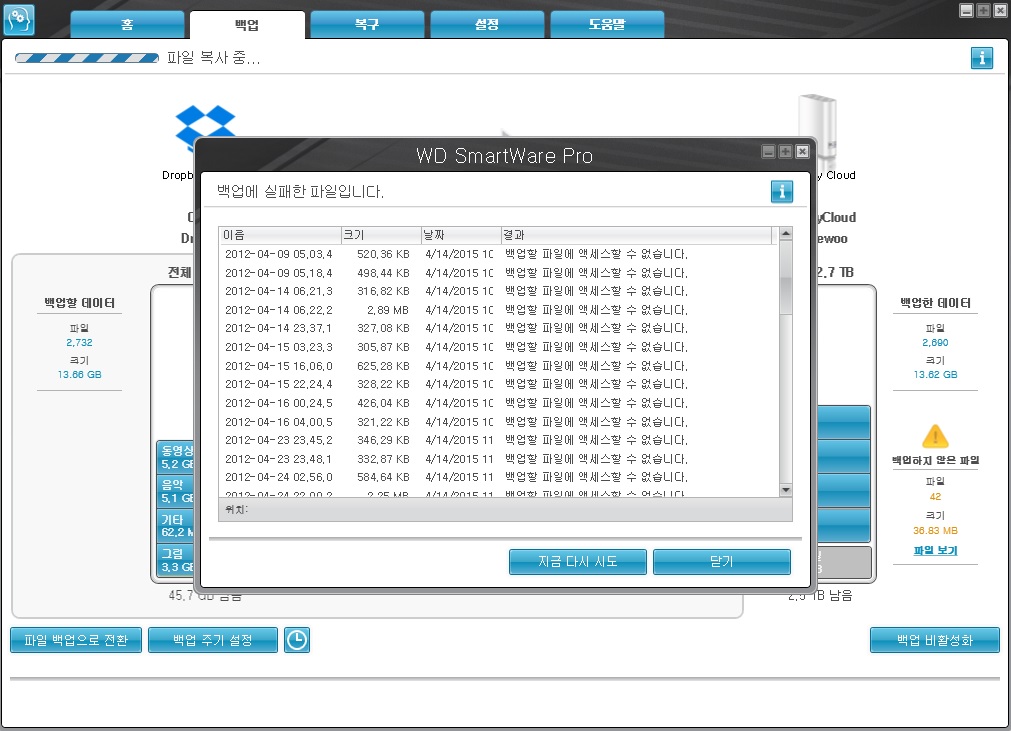Screen dimensions: 1011x731
Task: Open the main window info icon
Action: 981,58
